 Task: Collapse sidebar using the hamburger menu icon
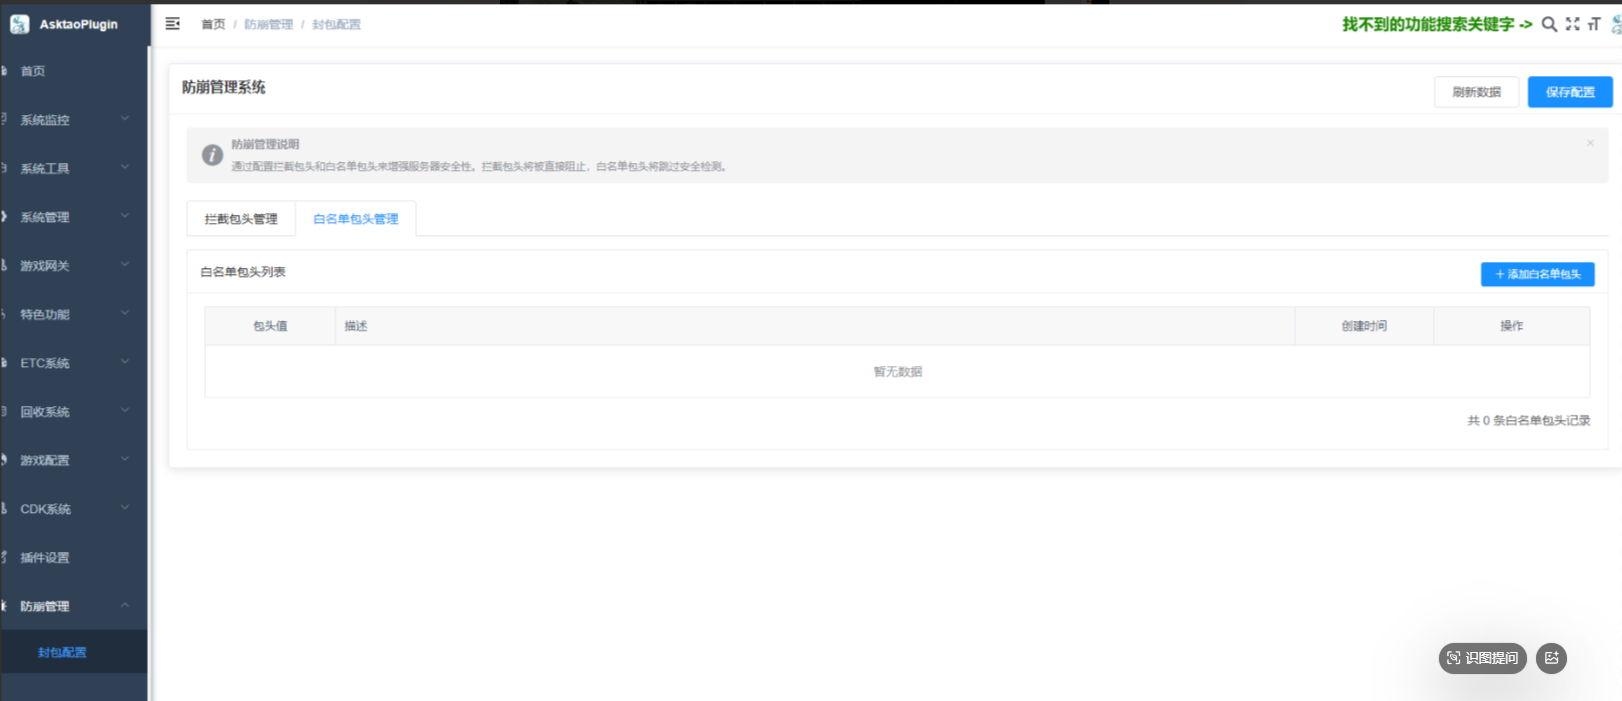[x=172, y=24]
